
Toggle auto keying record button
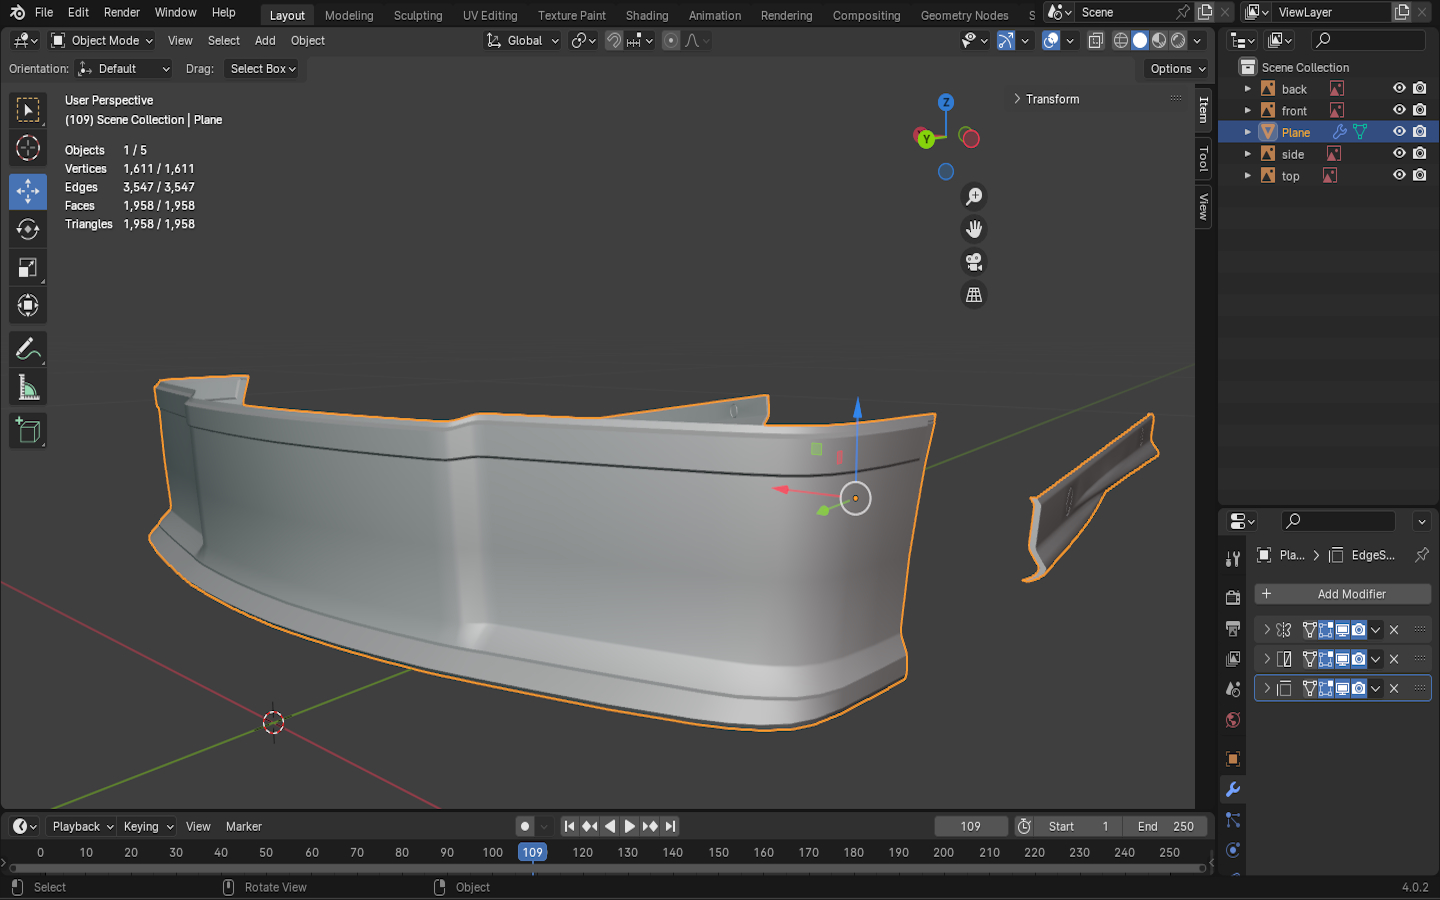[525, 826]
